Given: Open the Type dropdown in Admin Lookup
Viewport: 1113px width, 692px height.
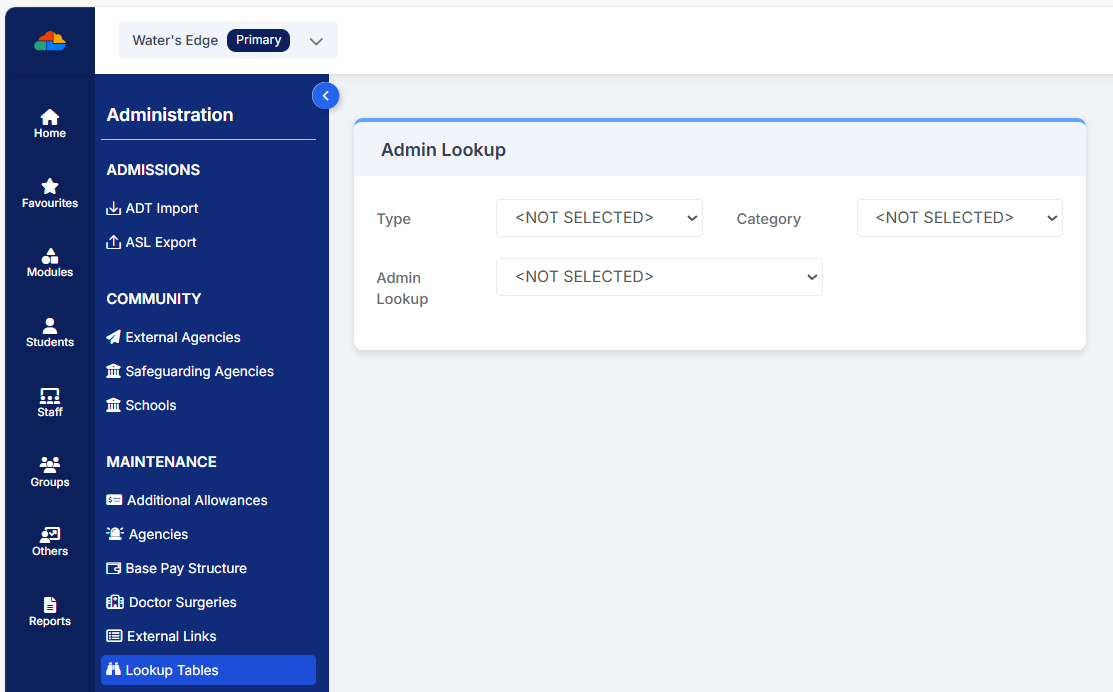Looking at the screenshot, I should point(599,217).
